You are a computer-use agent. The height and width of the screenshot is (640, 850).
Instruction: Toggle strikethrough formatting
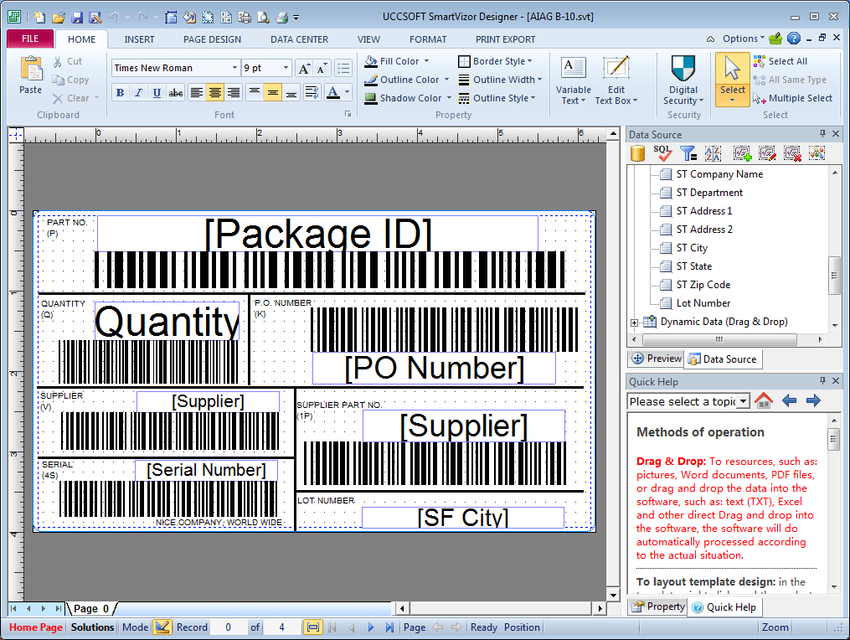[x=176, y=93]
